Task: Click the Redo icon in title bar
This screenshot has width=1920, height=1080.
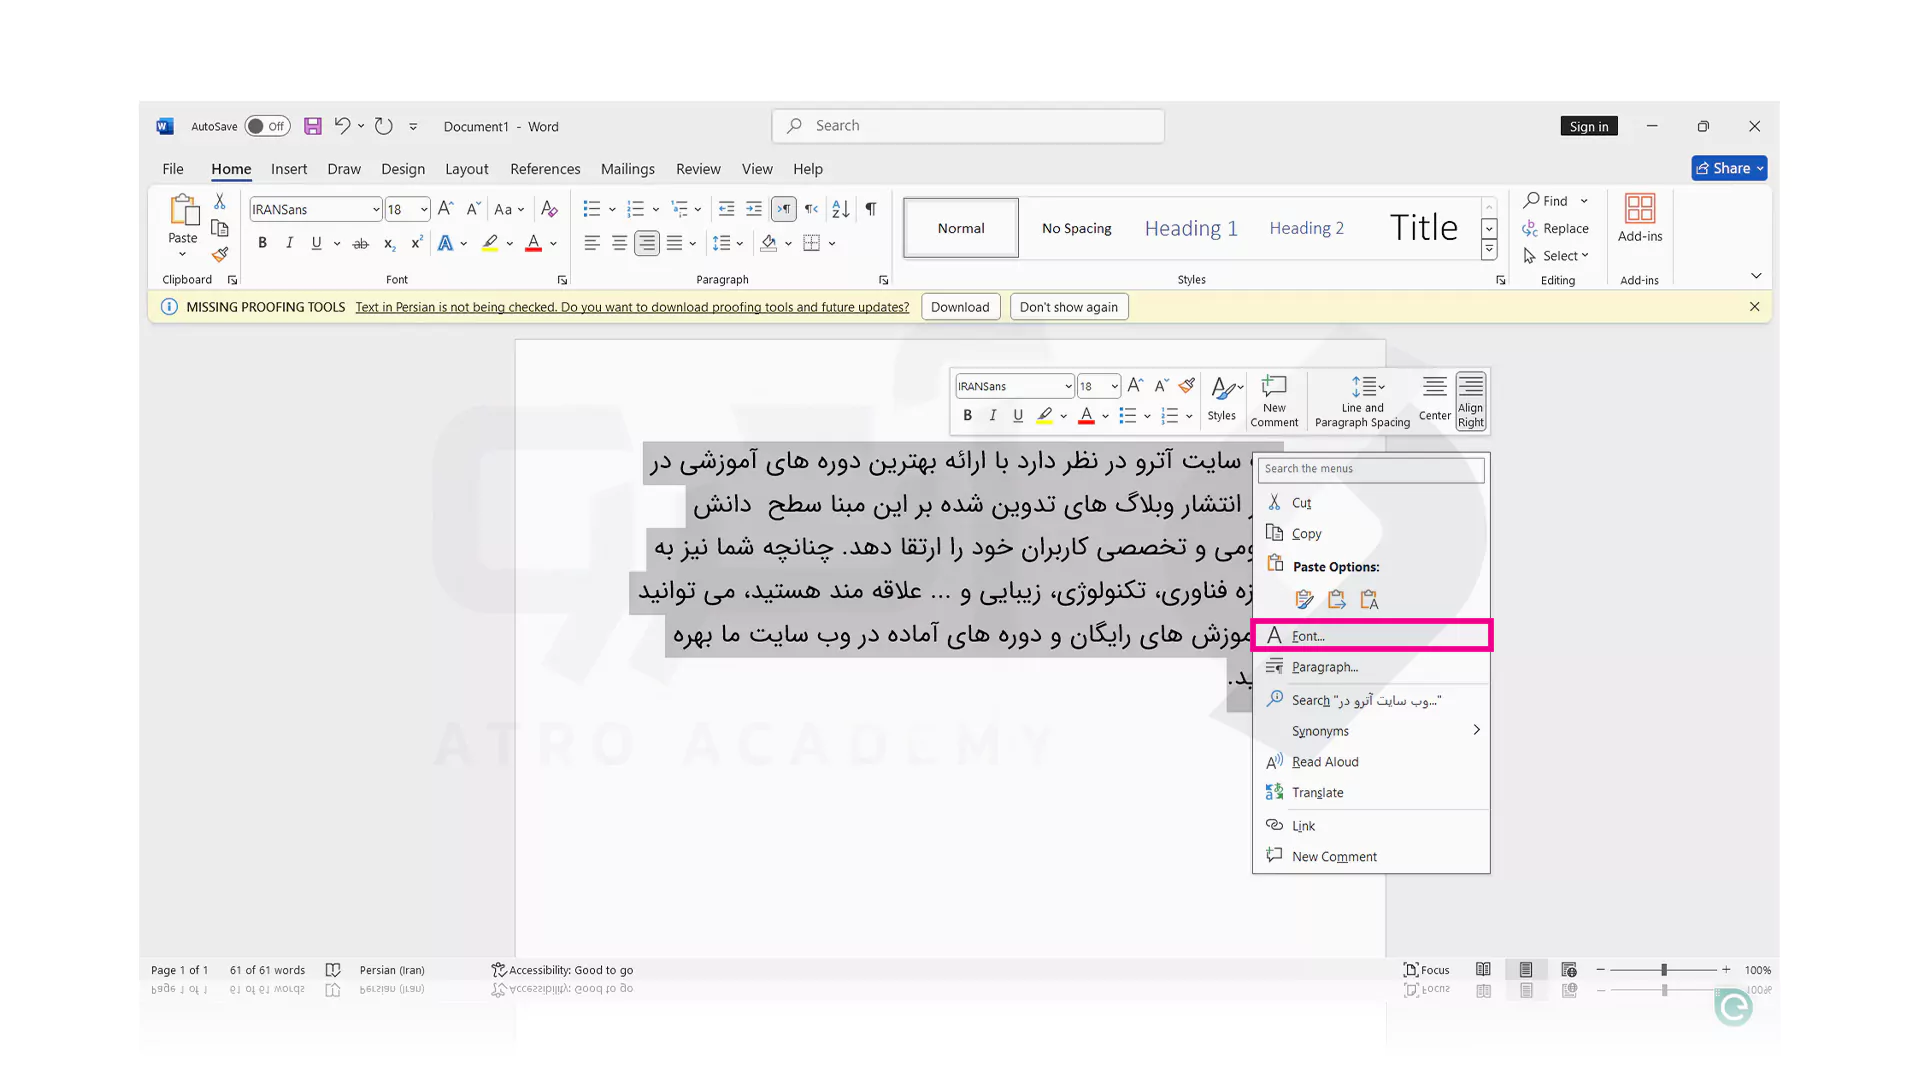Action: point(383,126)
